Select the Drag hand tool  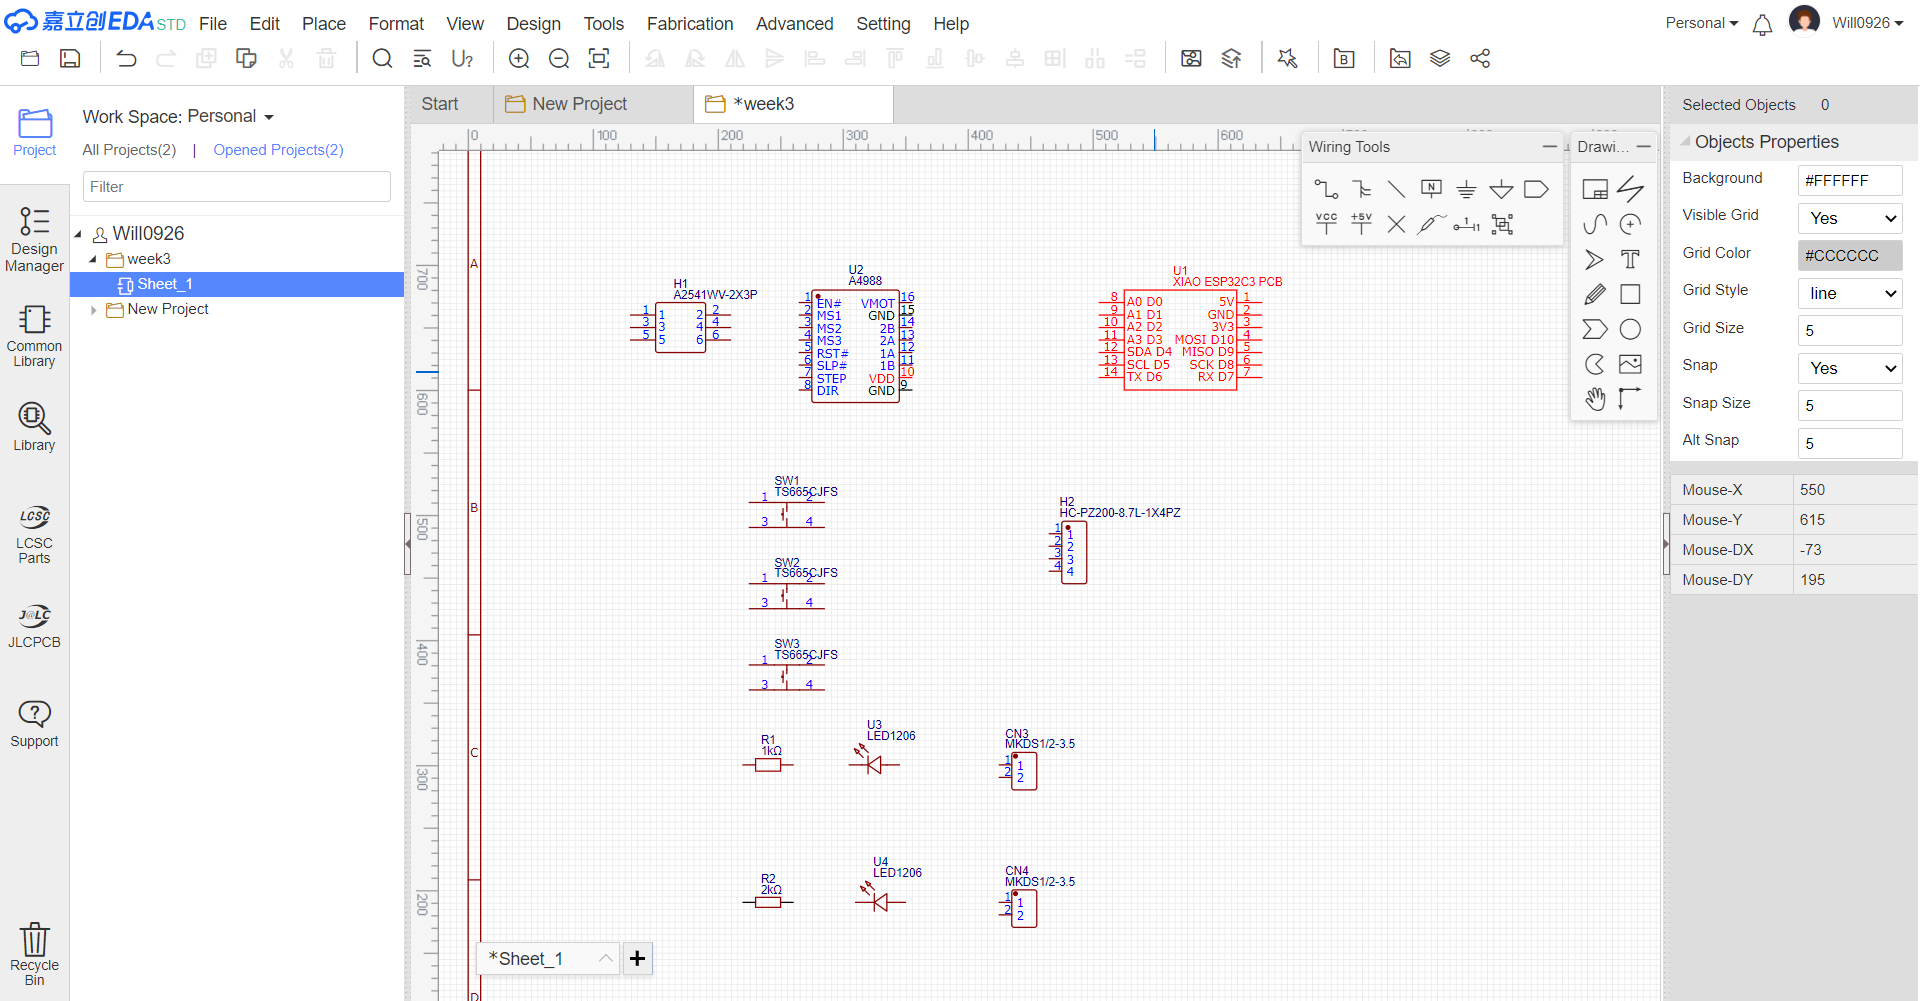1595,399
